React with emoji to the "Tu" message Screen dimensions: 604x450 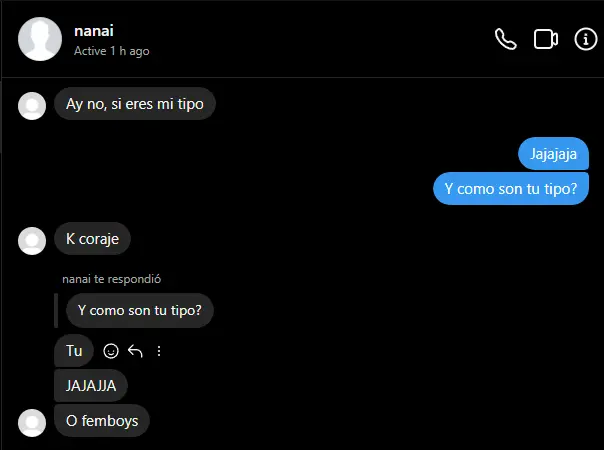point(111,351)
